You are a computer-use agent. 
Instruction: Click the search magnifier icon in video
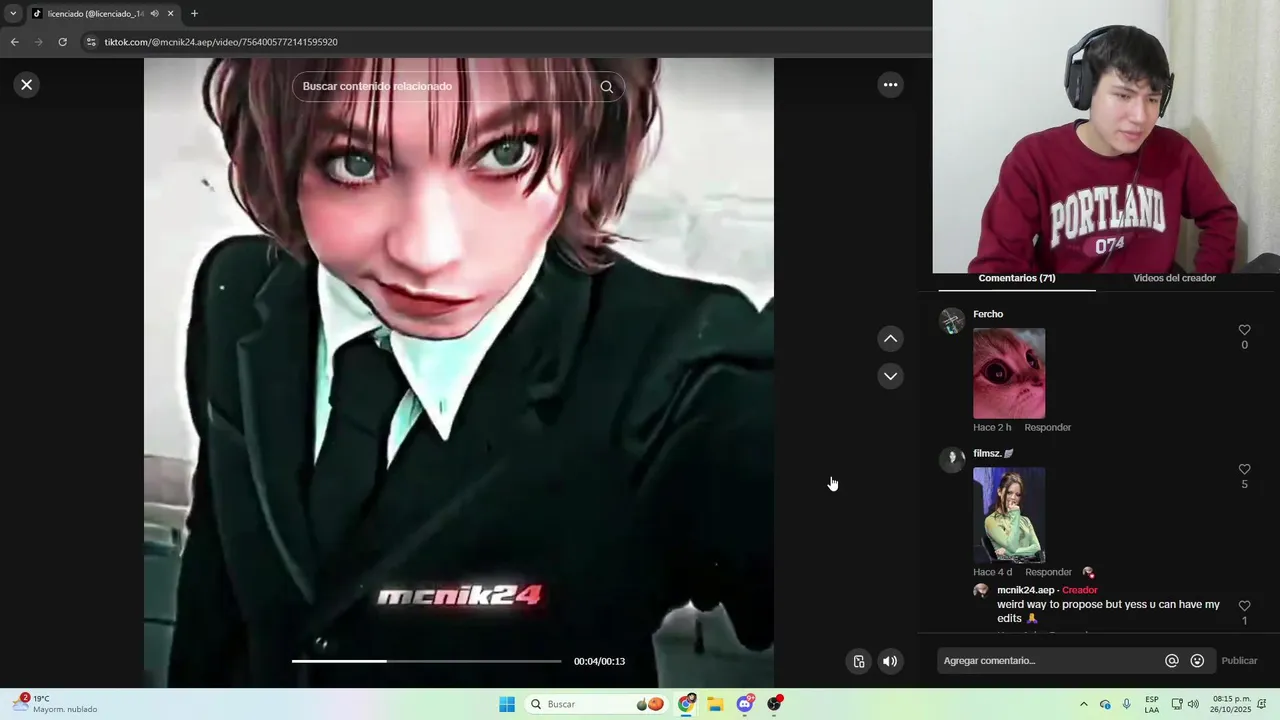coord(606,87)
